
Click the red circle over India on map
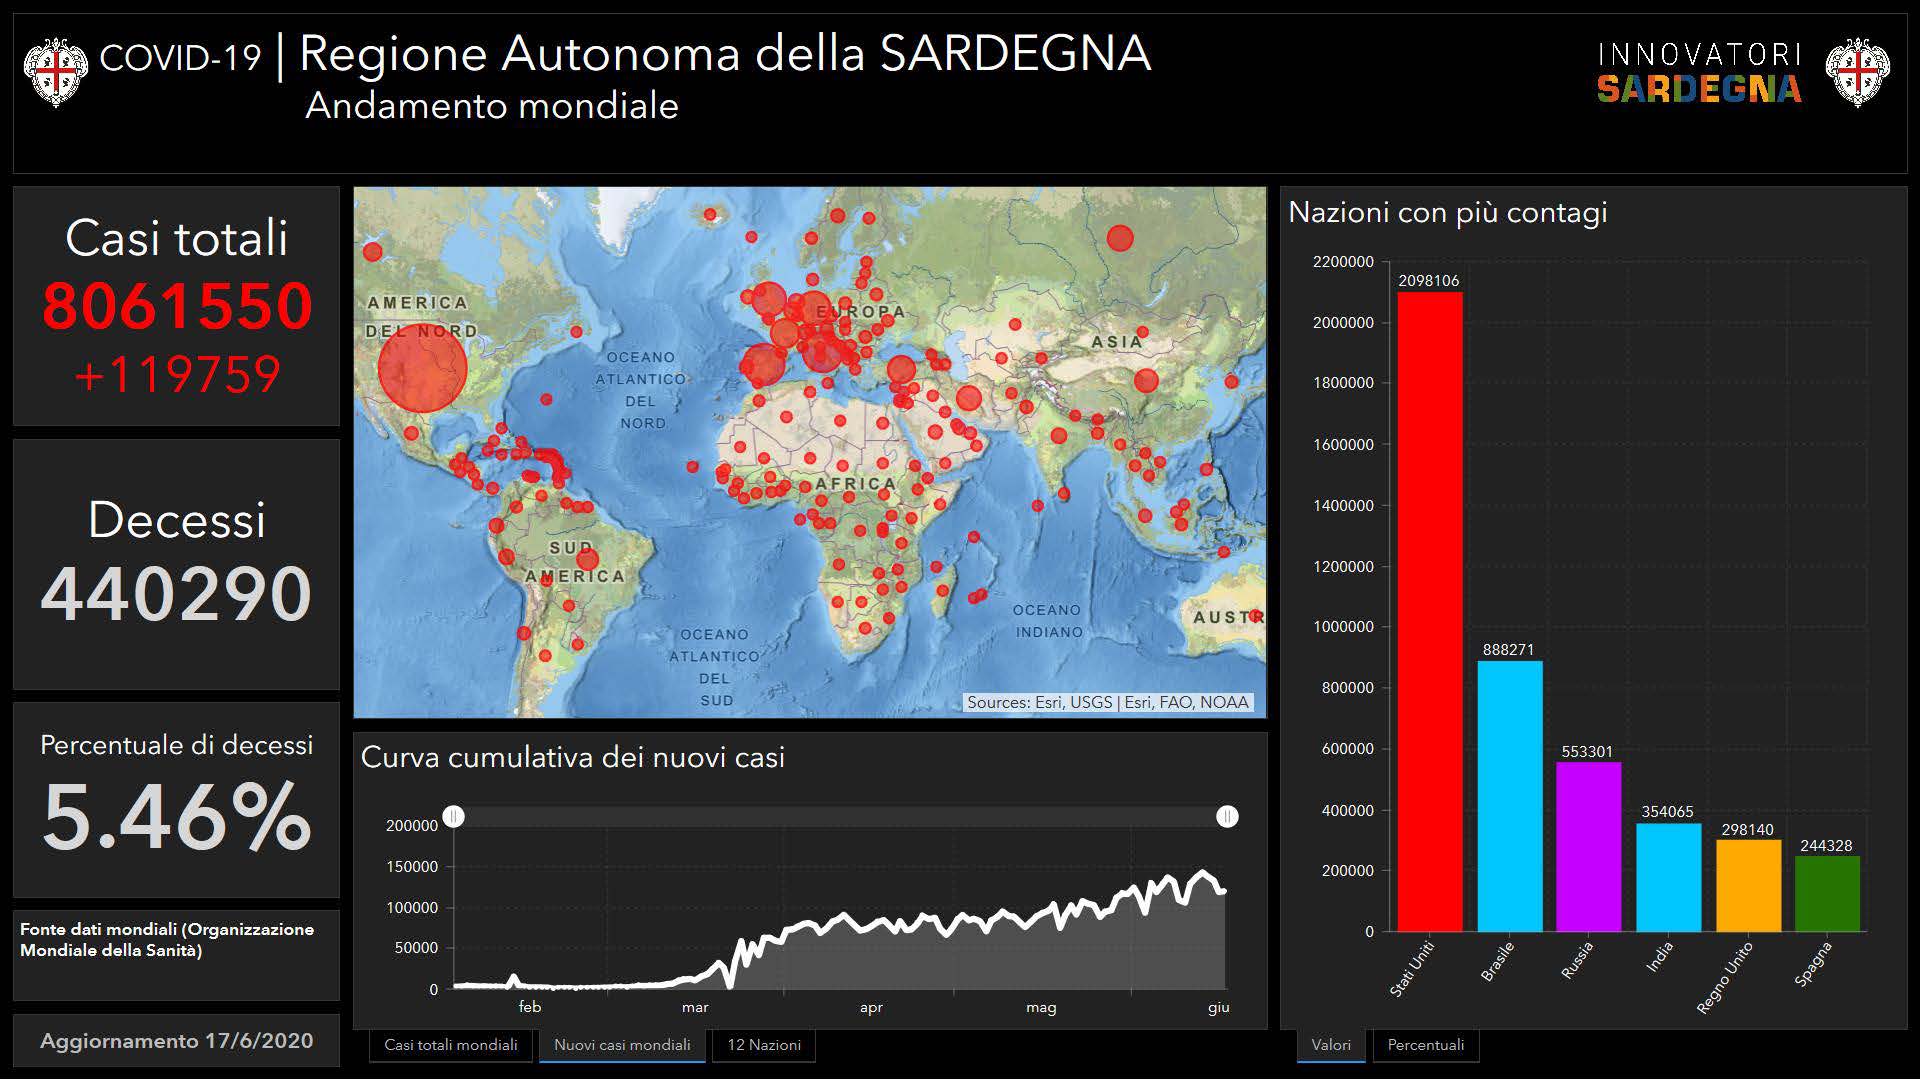1059,435
